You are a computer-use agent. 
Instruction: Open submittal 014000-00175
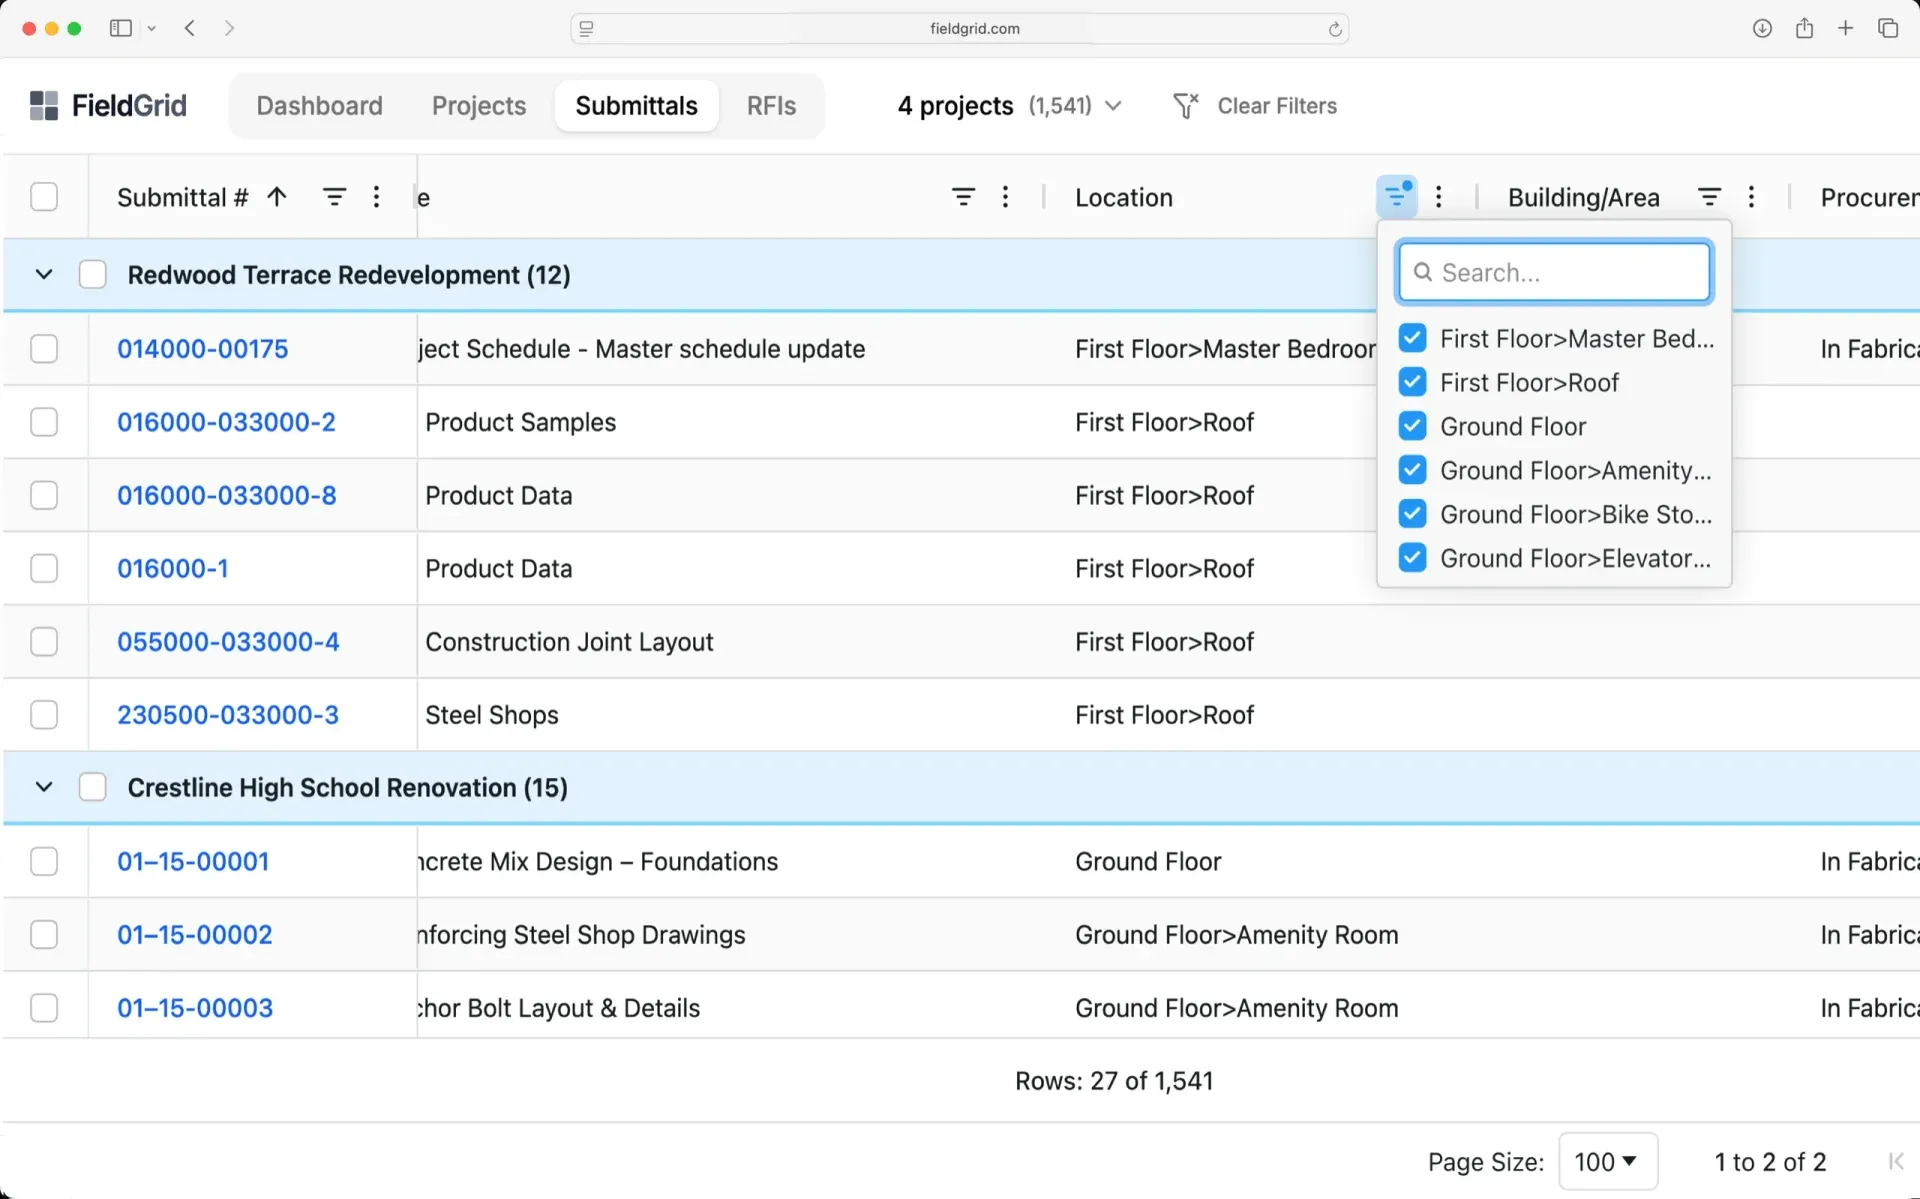point(202,349)
